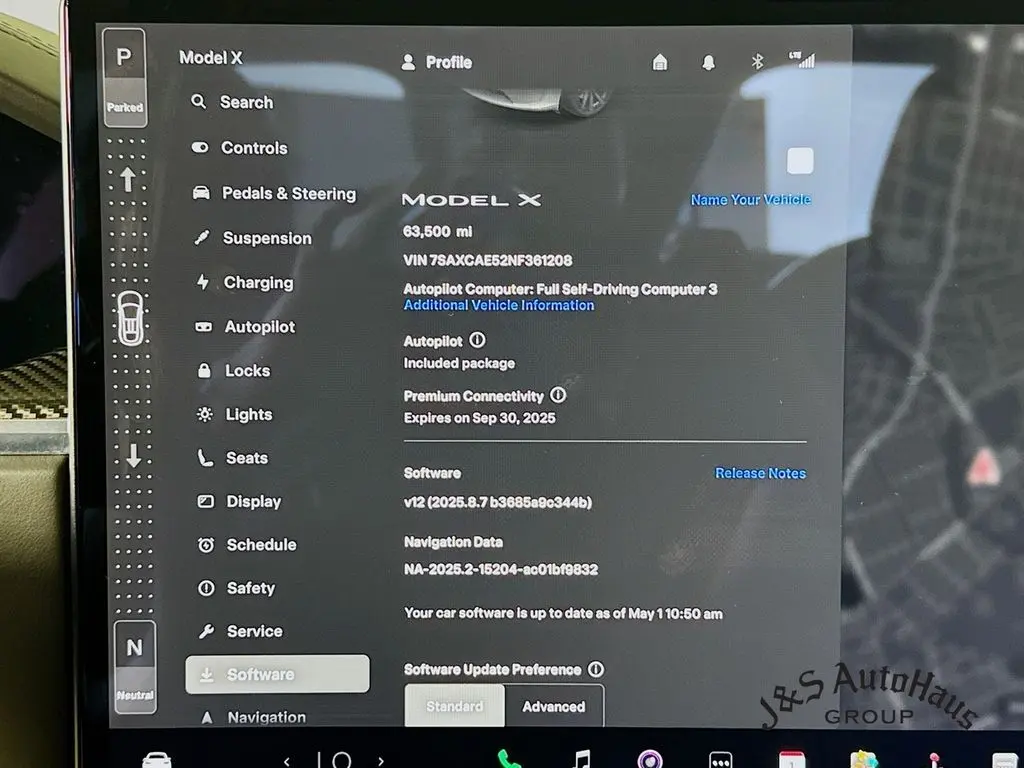Open the Arcade joystick icon
1024x768 pixels.
[x=935, y=760]
